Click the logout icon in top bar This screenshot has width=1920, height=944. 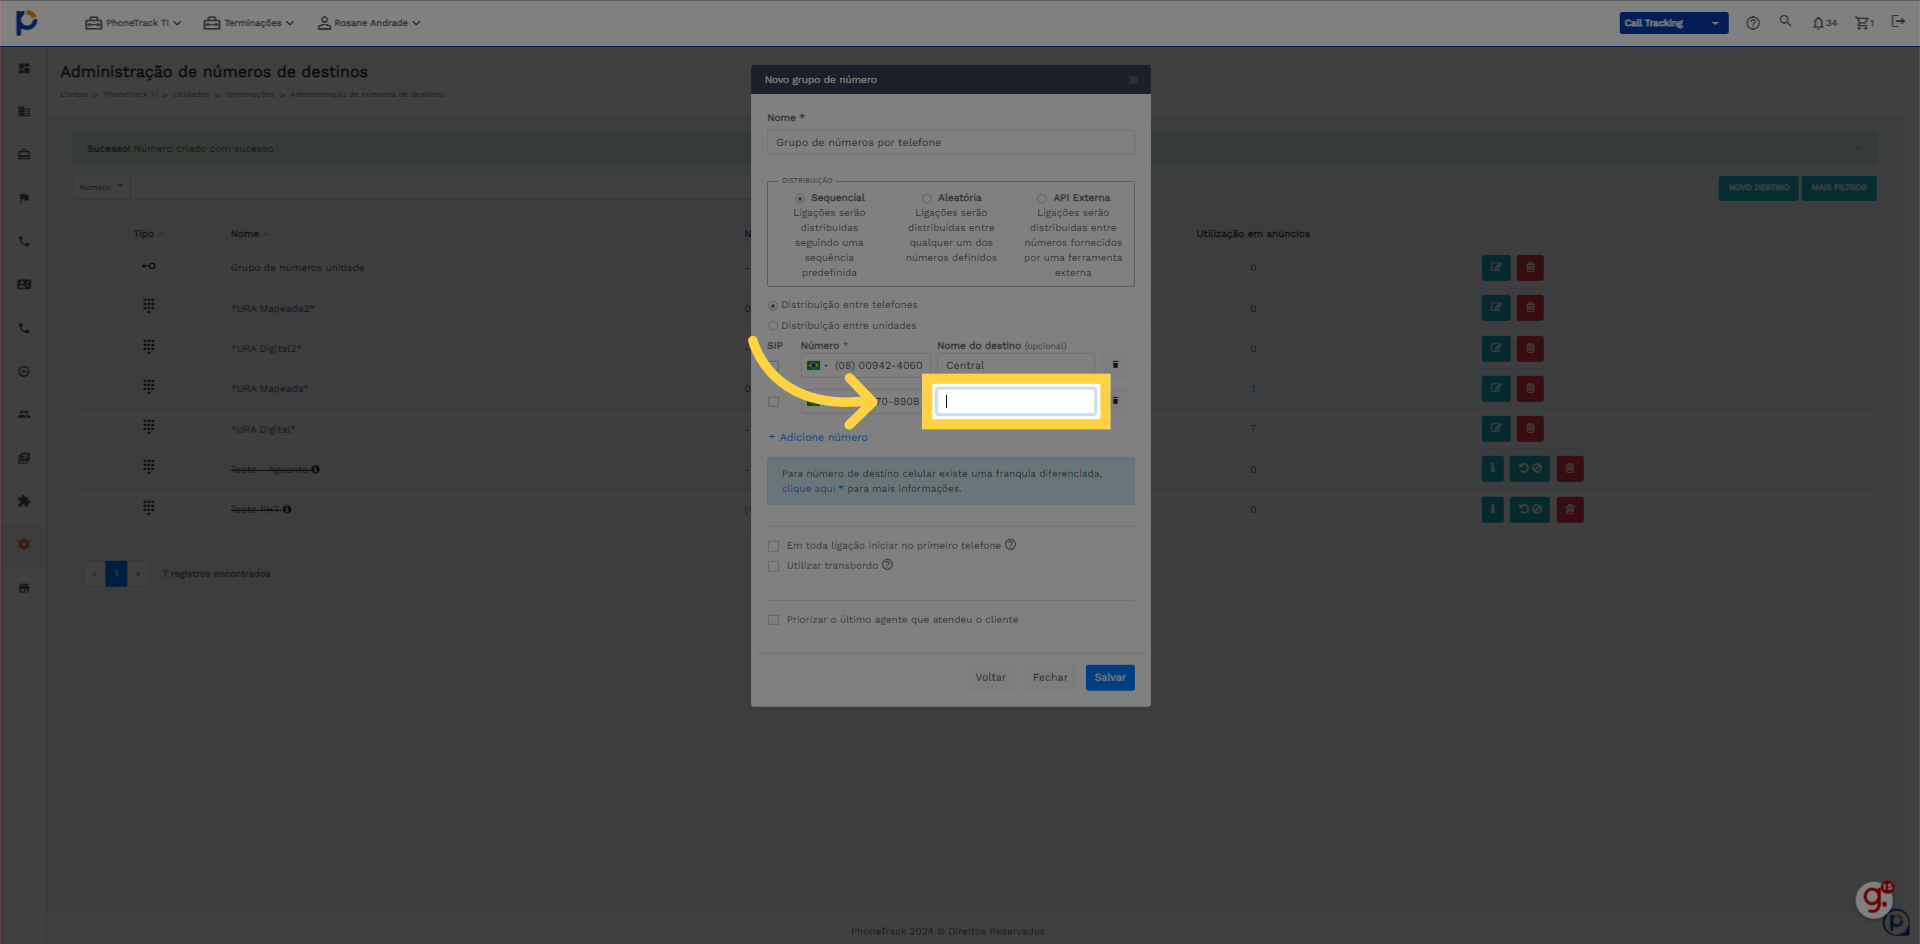click(x=1898, y=21)
